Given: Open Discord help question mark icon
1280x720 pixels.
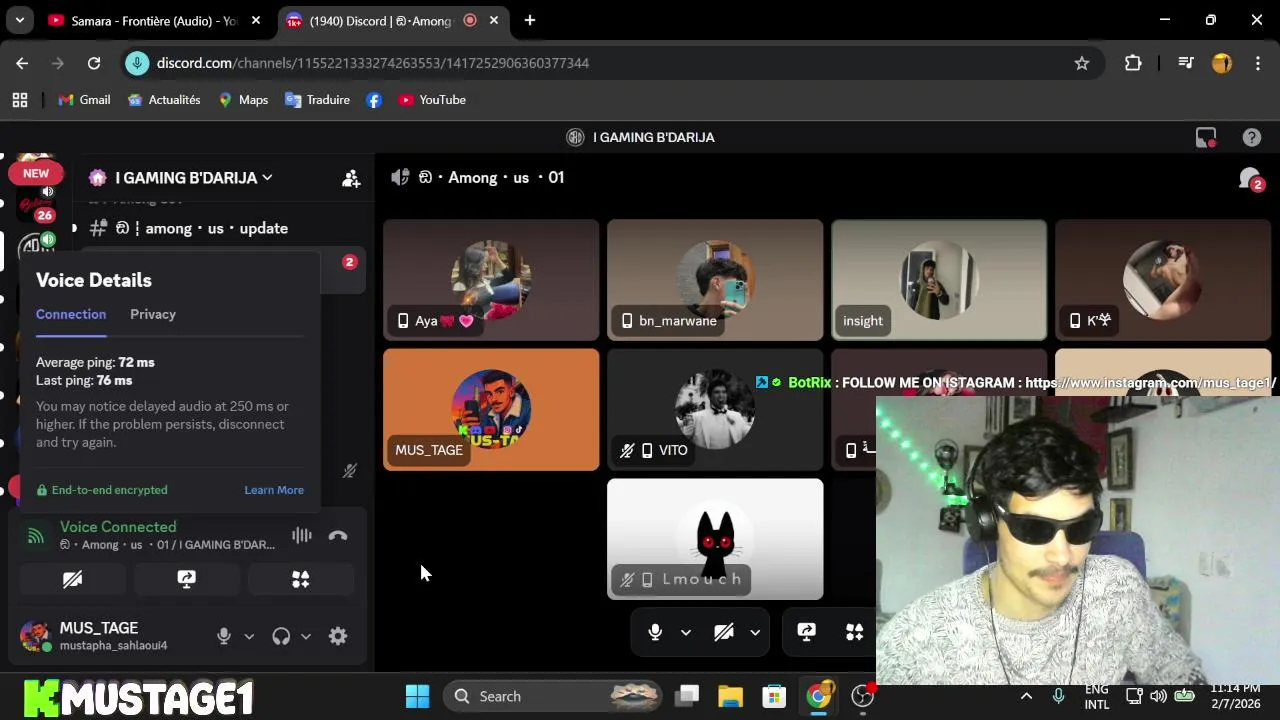Looking at the screenshot, I should 1252,138.
